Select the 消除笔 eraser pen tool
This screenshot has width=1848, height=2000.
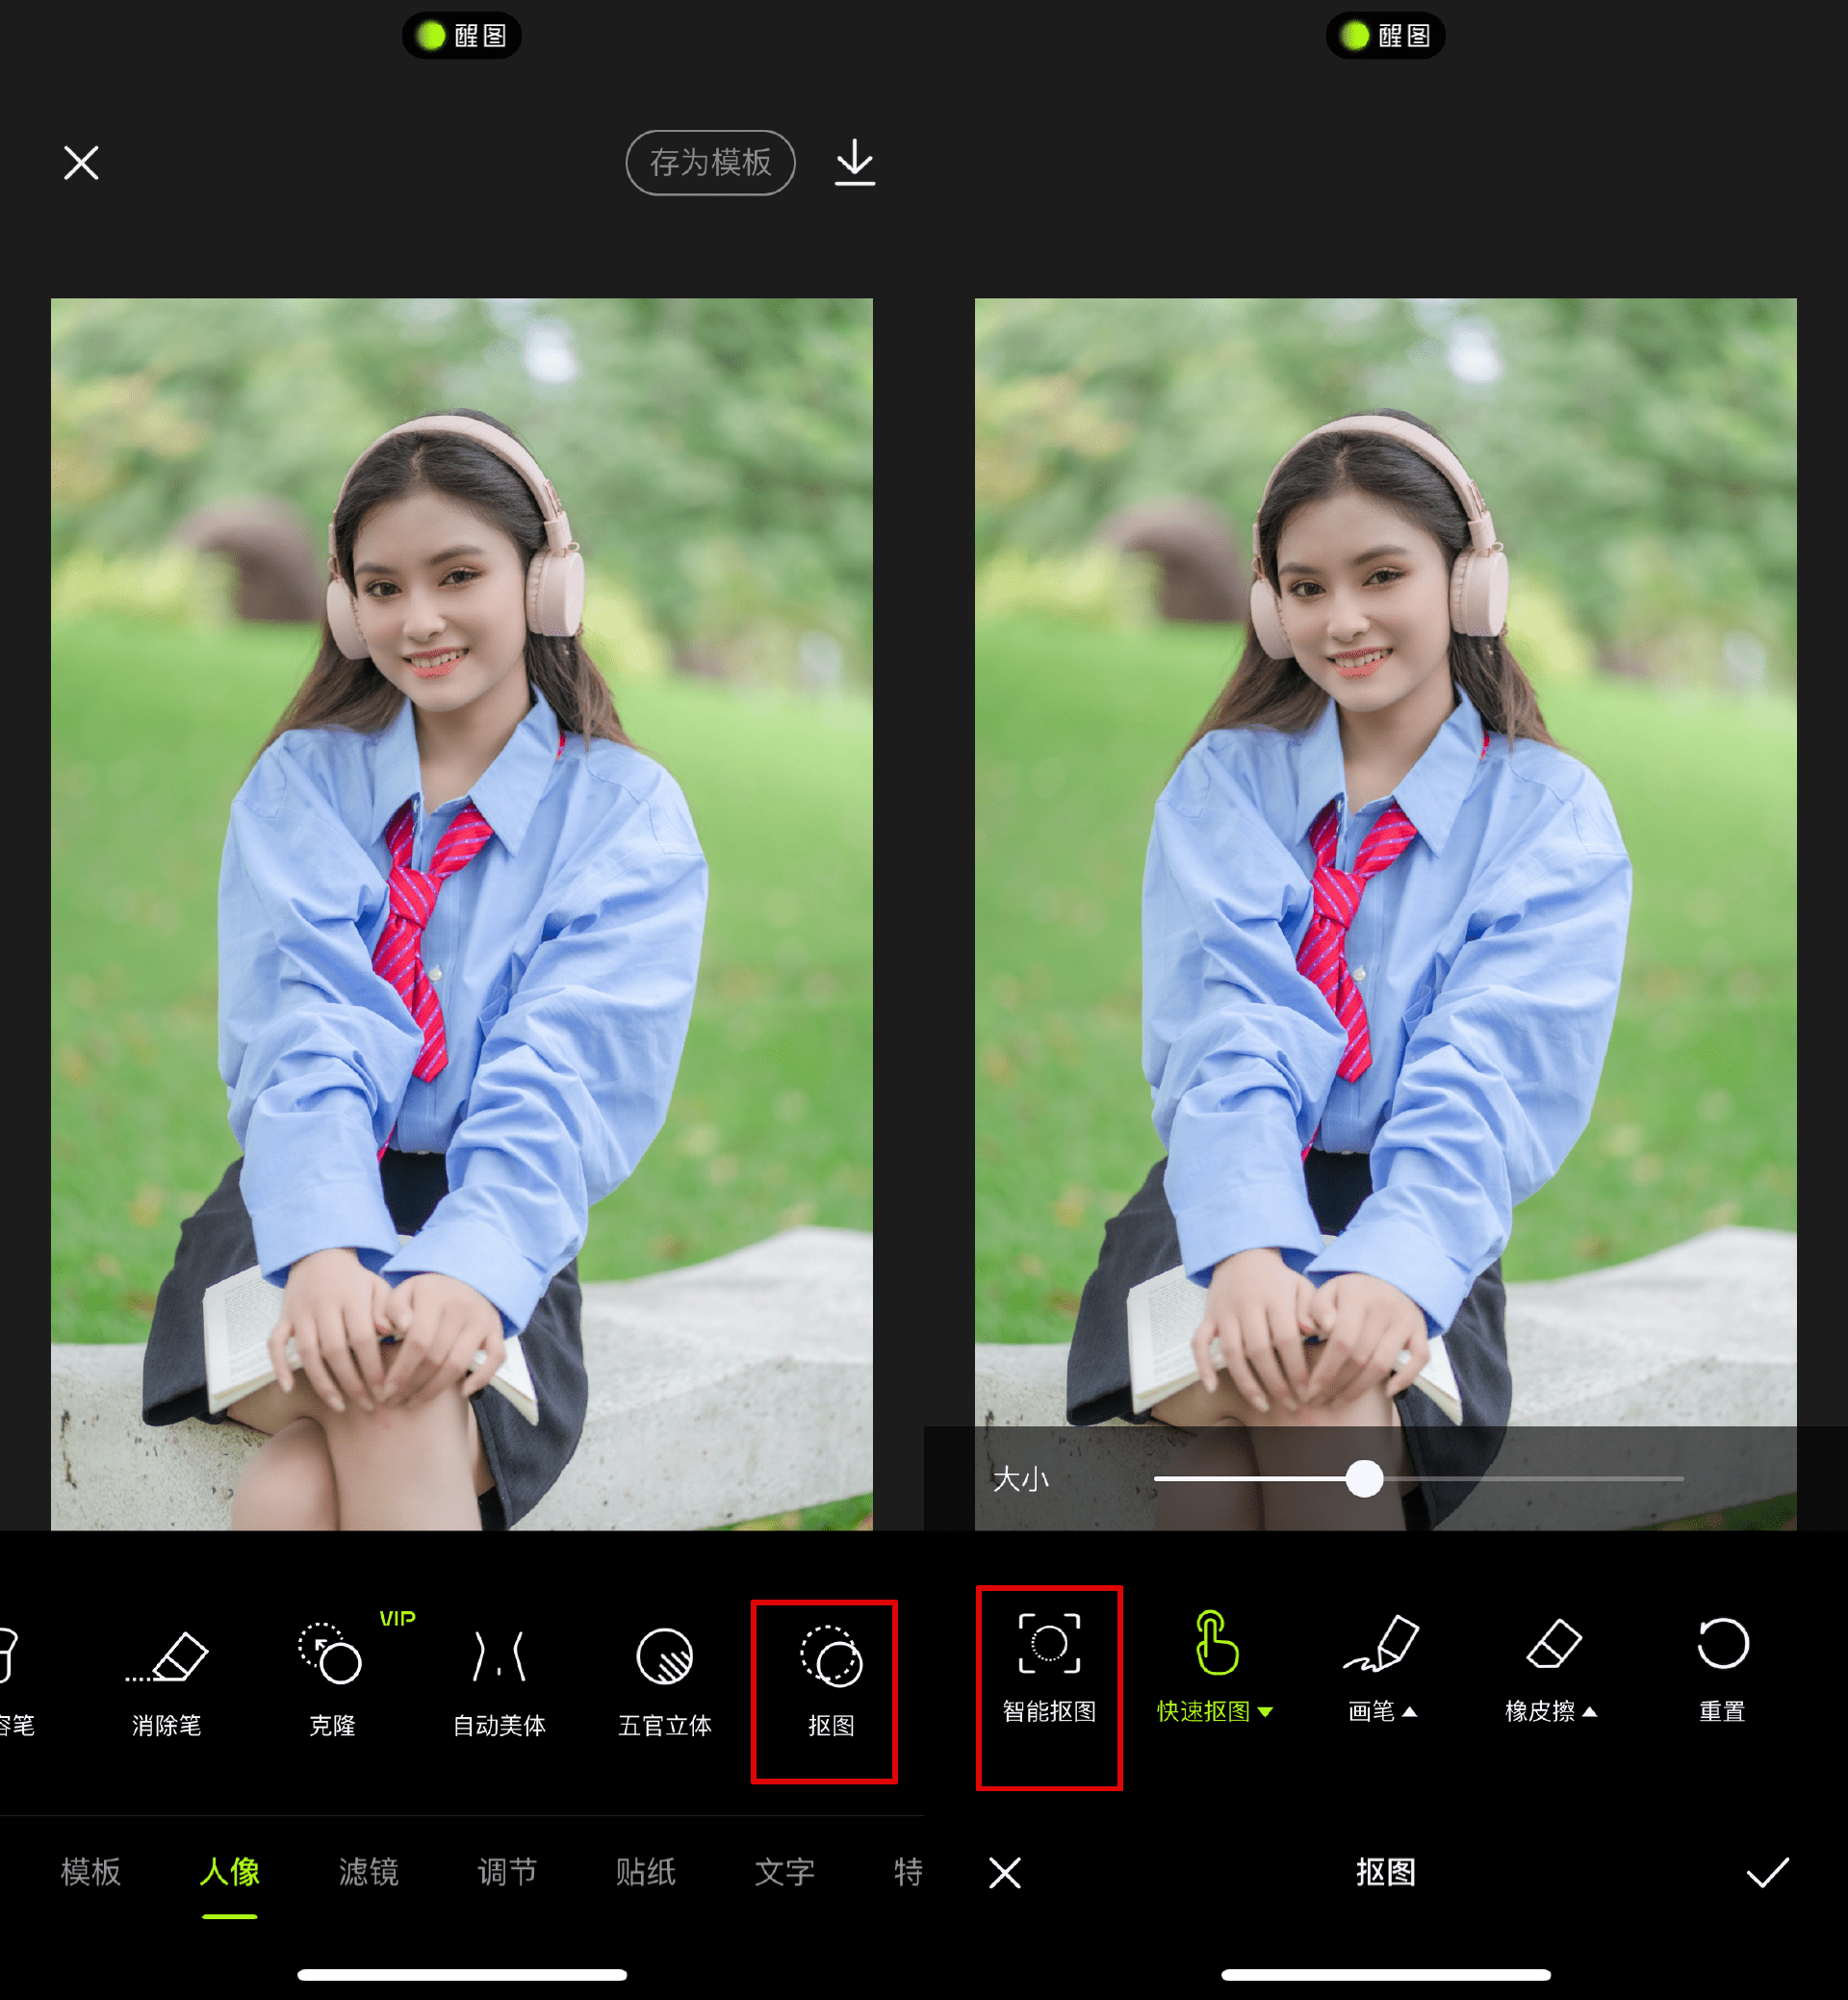[x=167, y=1684]
